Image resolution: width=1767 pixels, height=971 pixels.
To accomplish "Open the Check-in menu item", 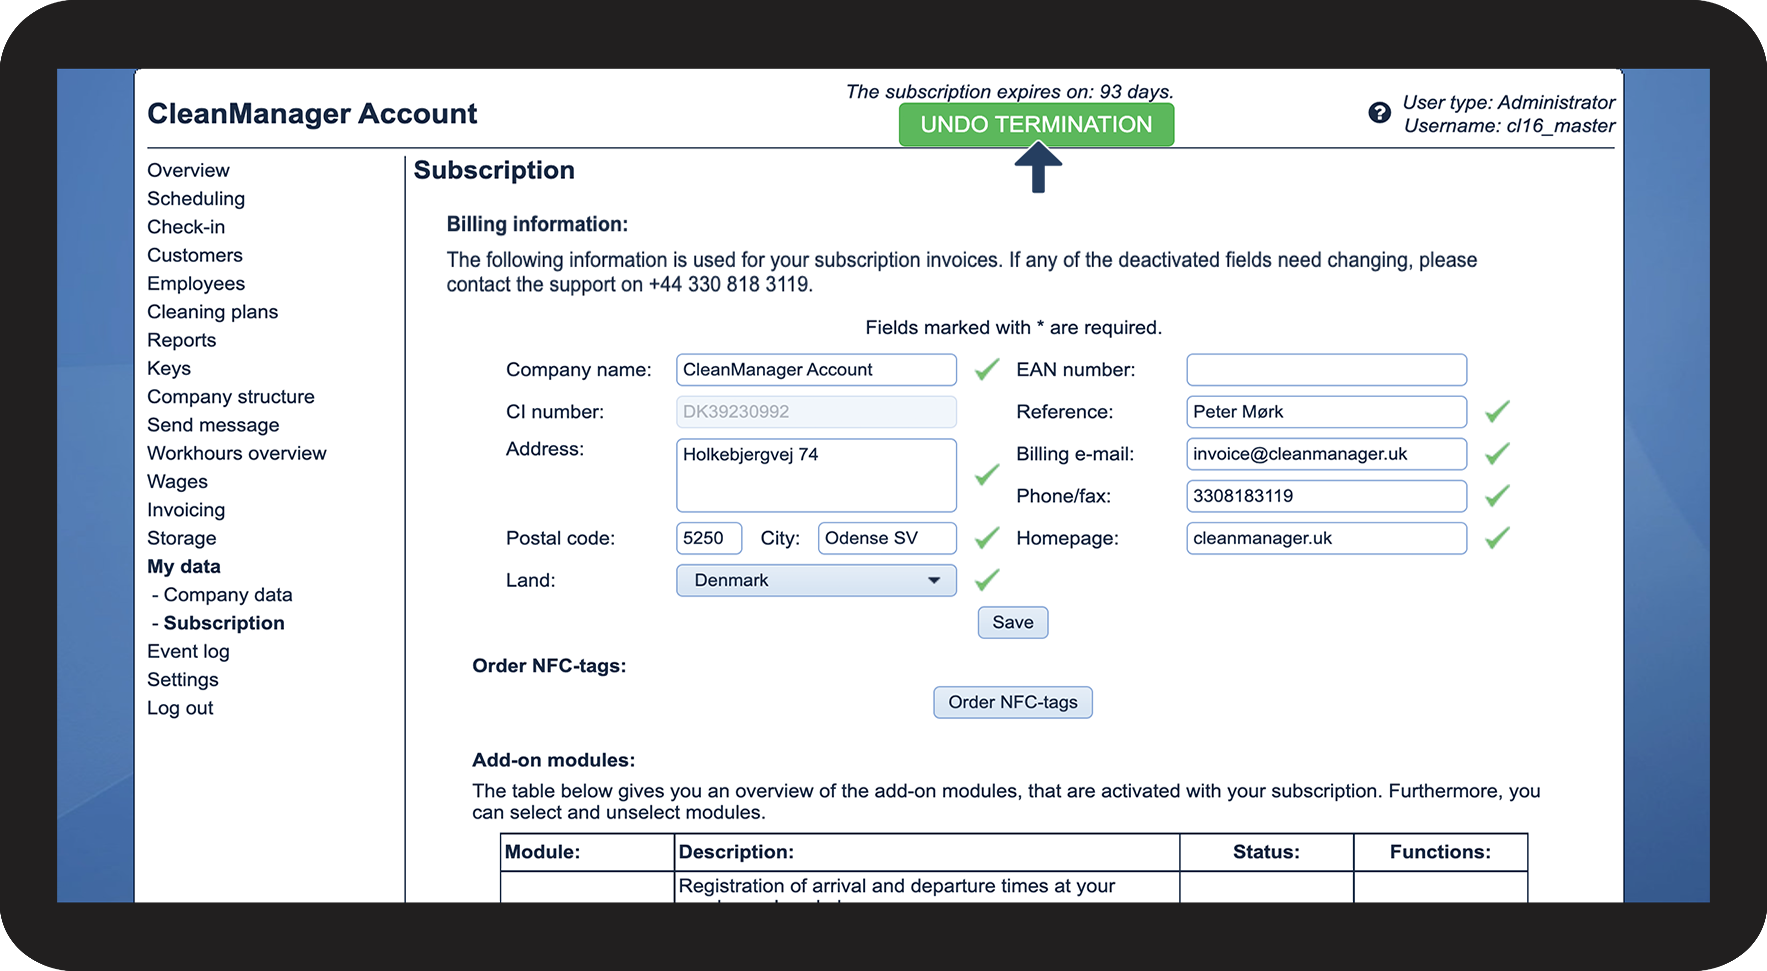I will tap(186, 227).
